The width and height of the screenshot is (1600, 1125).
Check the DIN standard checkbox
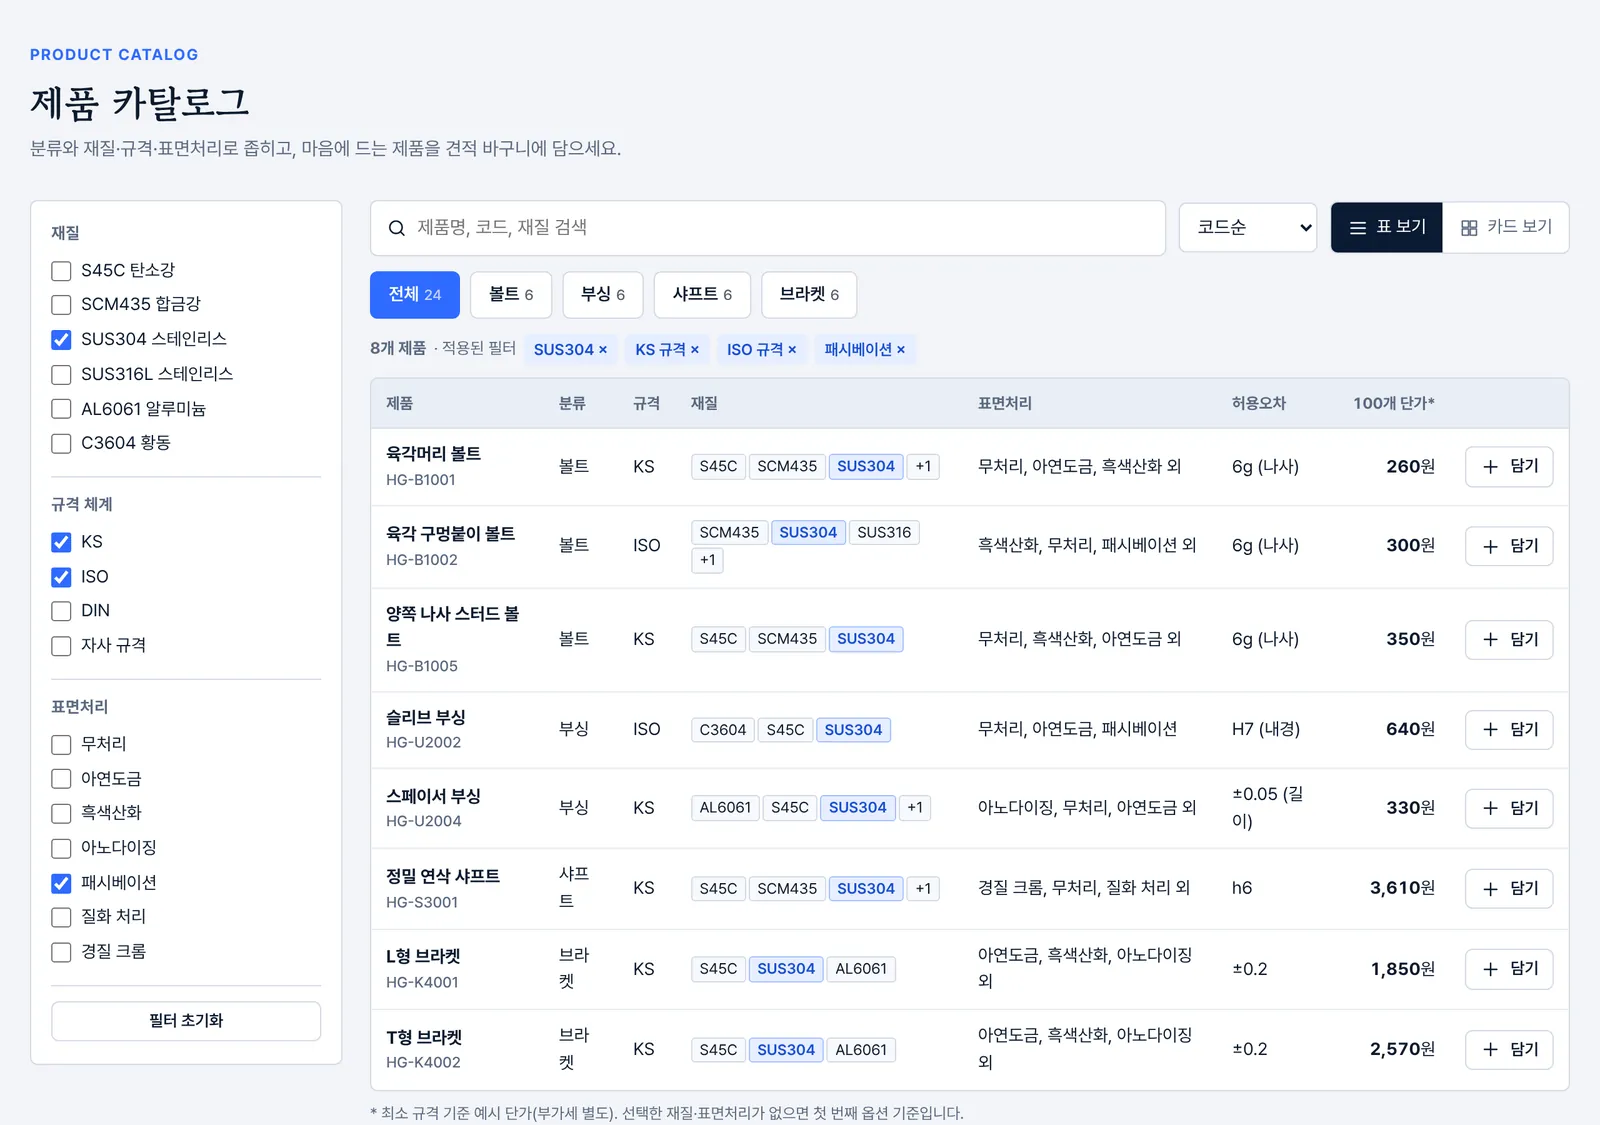pos(61,611)
